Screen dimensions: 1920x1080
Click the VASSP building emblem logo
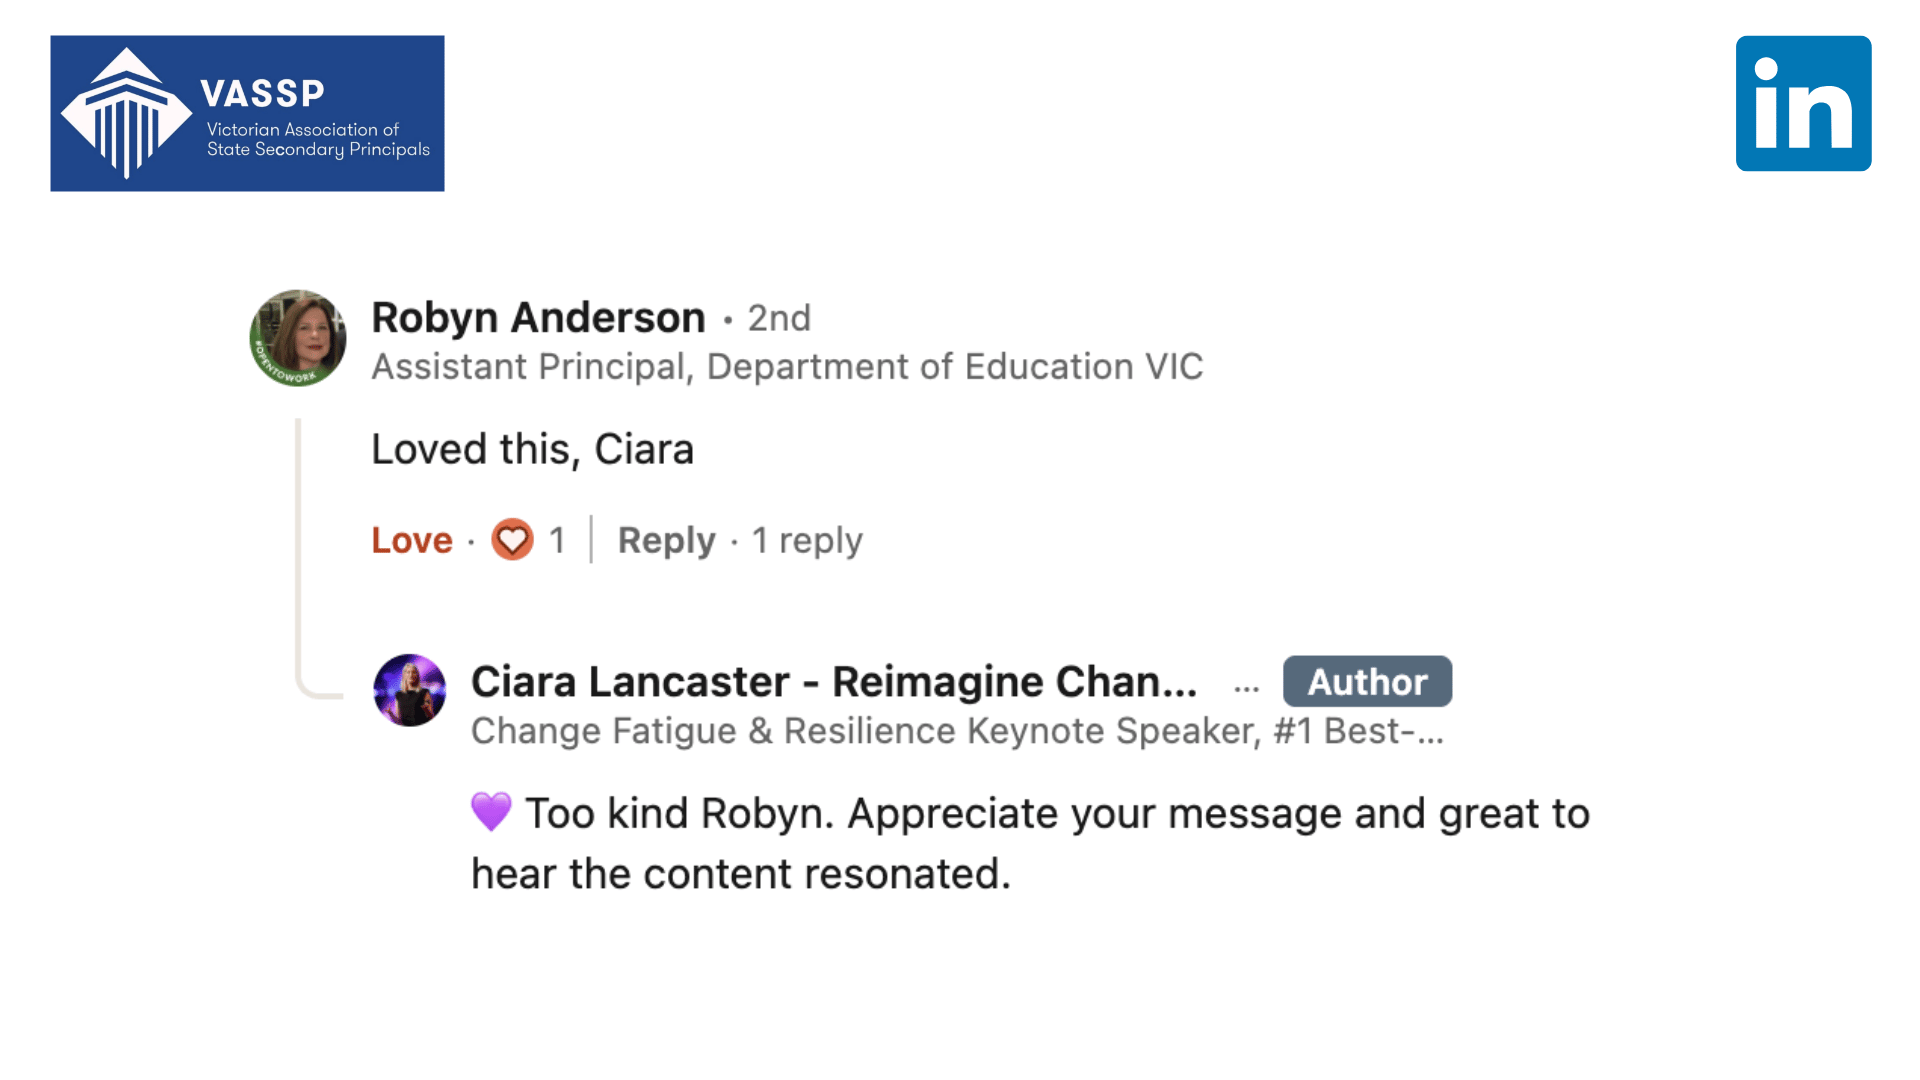126,114
